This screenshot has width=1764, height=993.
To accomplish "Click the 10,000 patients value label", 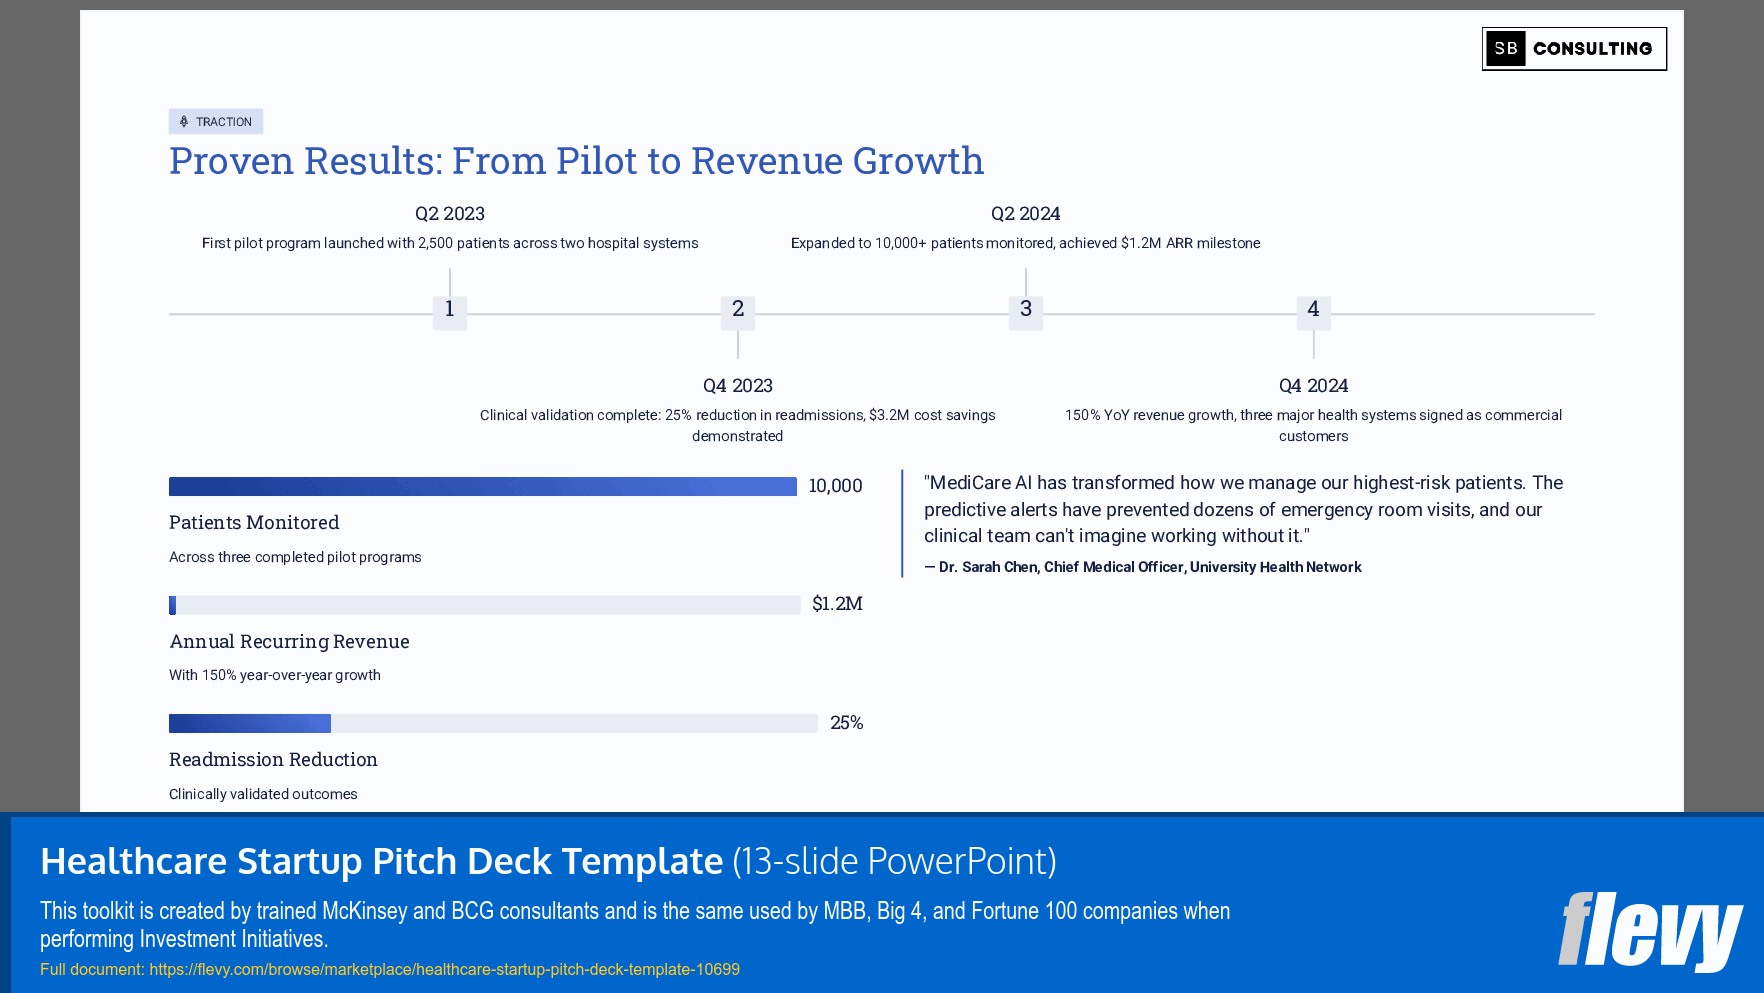I will 835,486.
